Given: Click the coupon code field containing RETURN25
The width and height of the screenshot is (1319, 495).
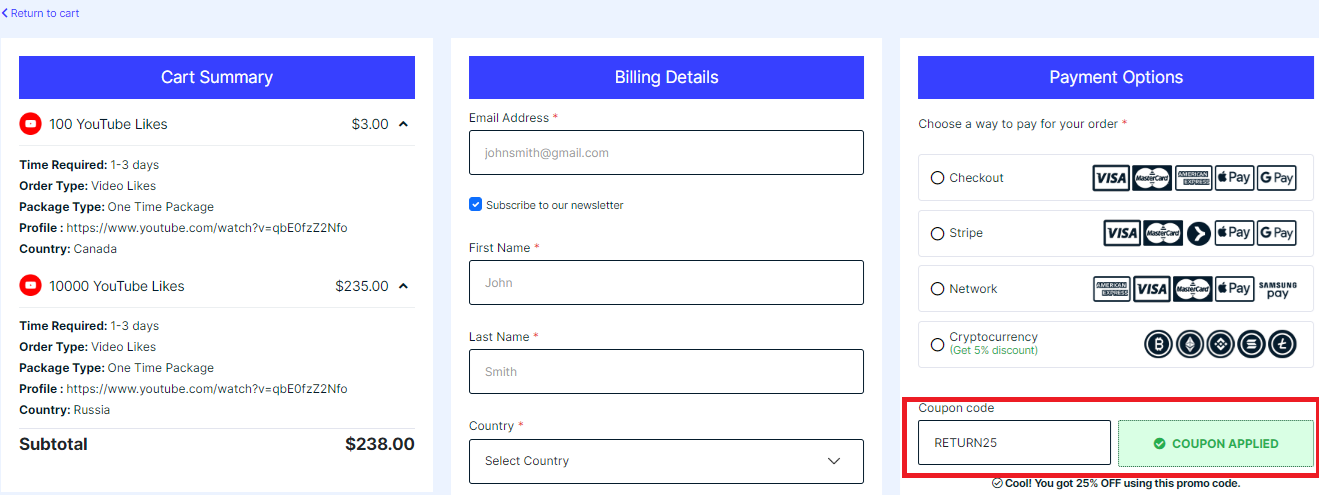Looking at the screenshot, I should [x=1014, y=443].
